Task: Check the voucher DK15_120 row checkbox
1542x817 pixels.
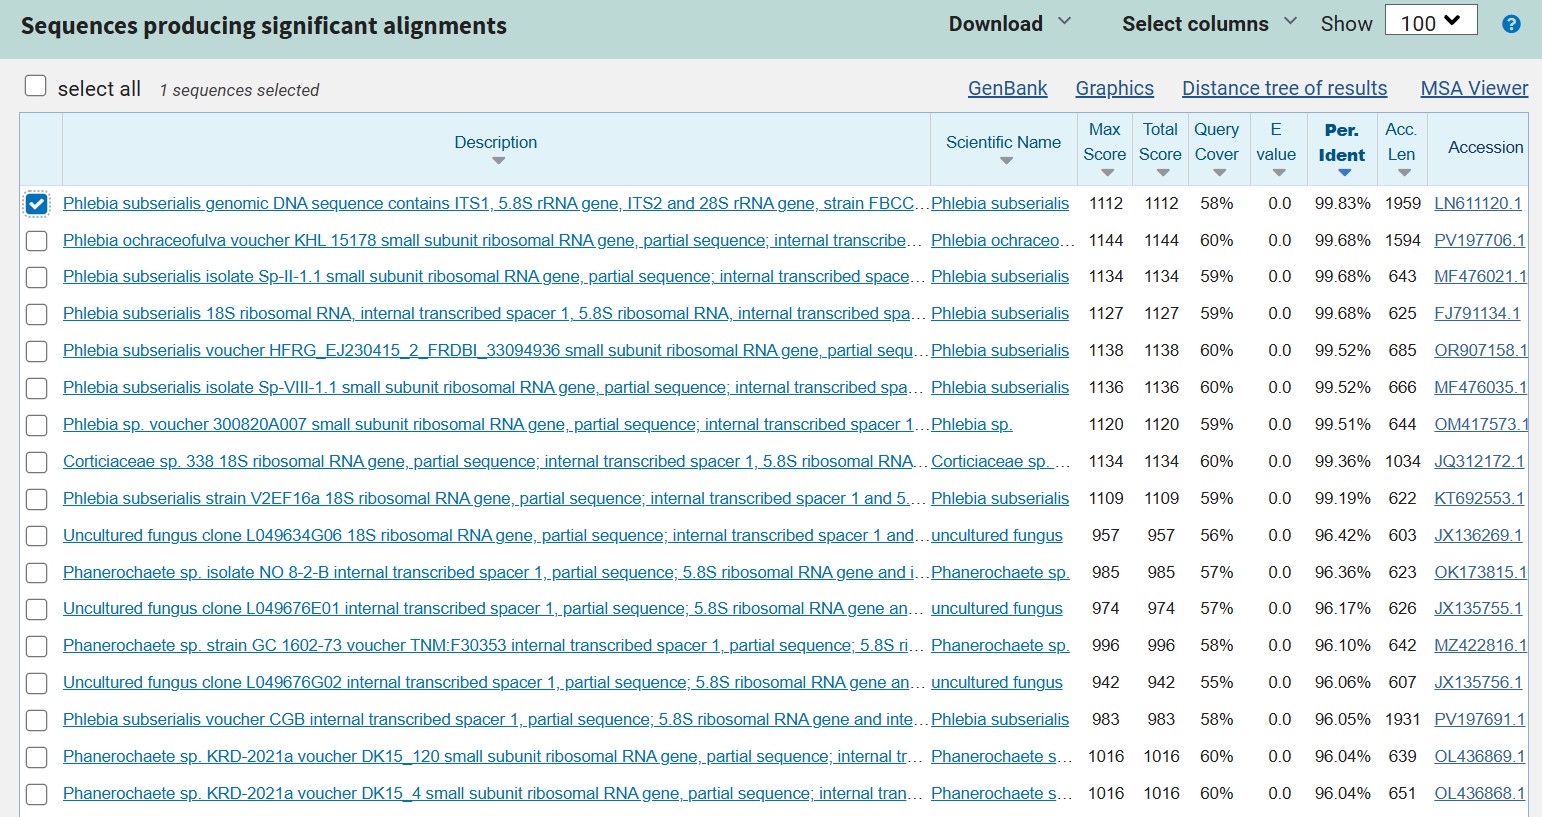Action: (36, 757)
